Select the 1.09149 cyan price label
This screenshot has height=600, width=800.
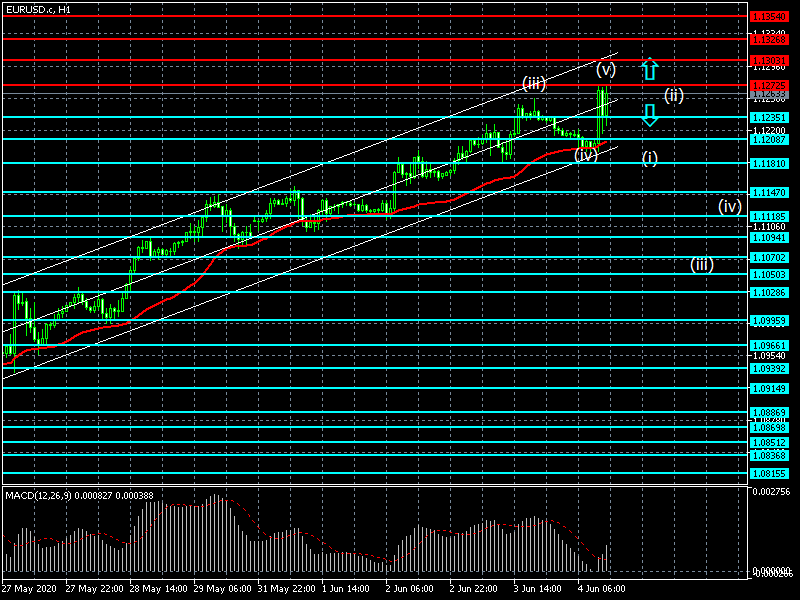pos(769,388)
